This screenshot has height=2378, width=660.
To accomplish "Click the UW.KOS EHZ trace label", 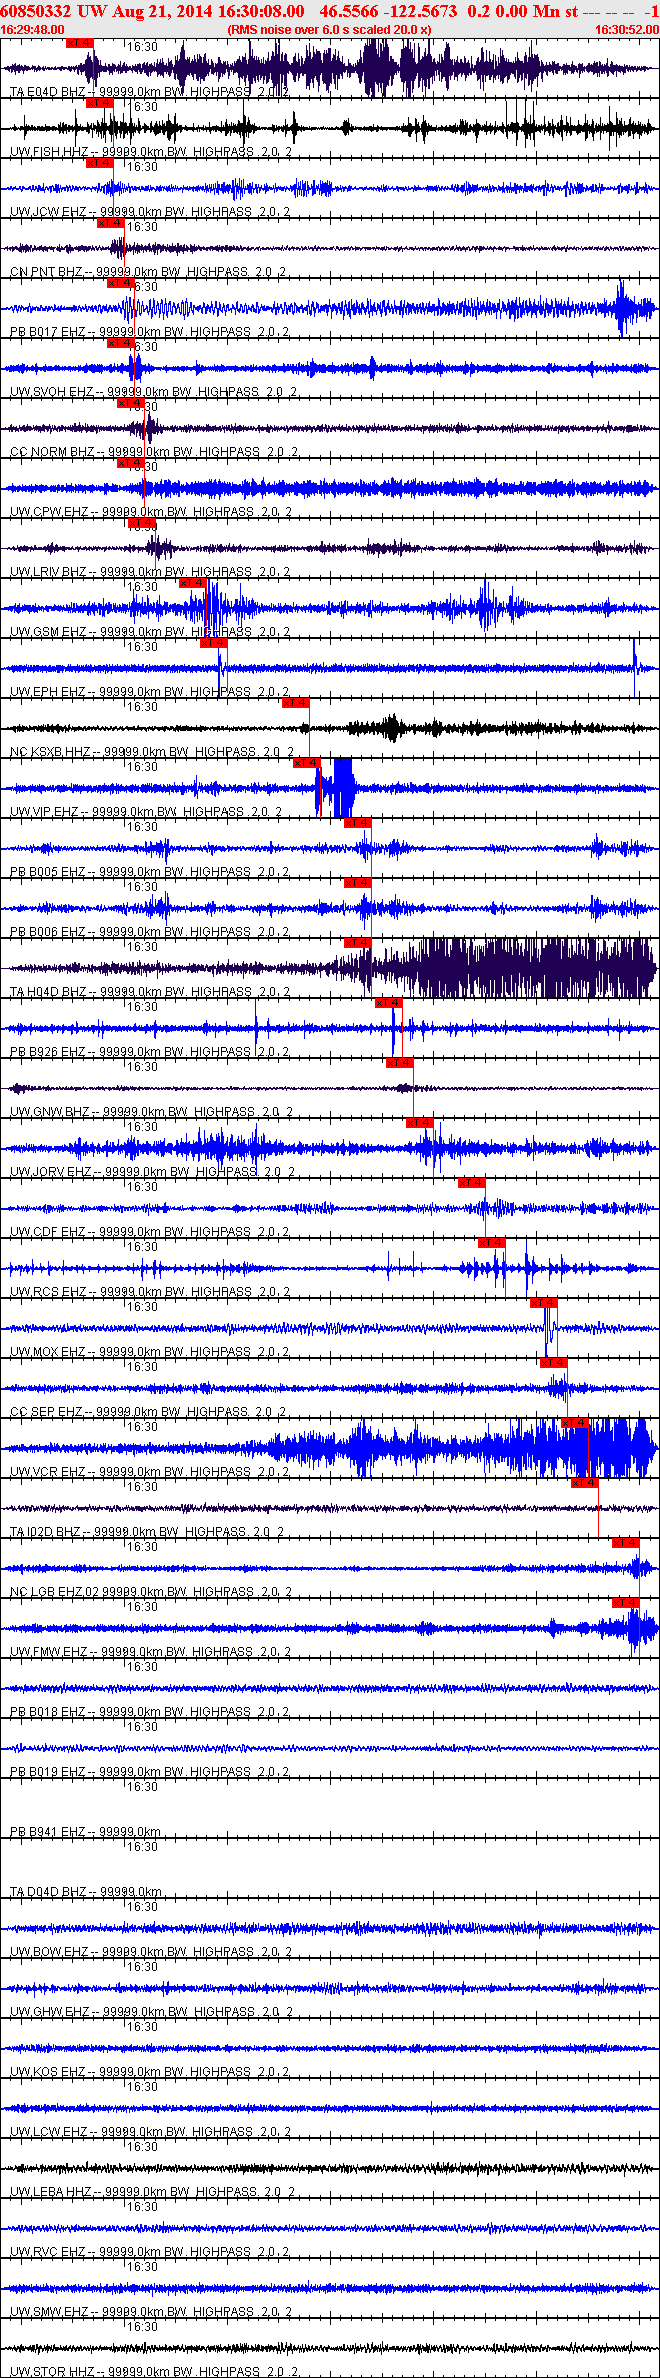I will pyautogui.click(x=150, y=2072).
